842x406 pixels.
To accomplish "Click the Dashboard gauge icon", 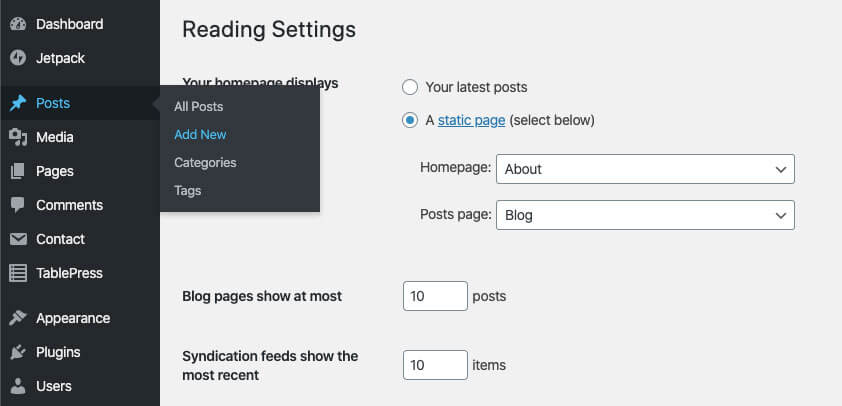I will coord(18,24).
